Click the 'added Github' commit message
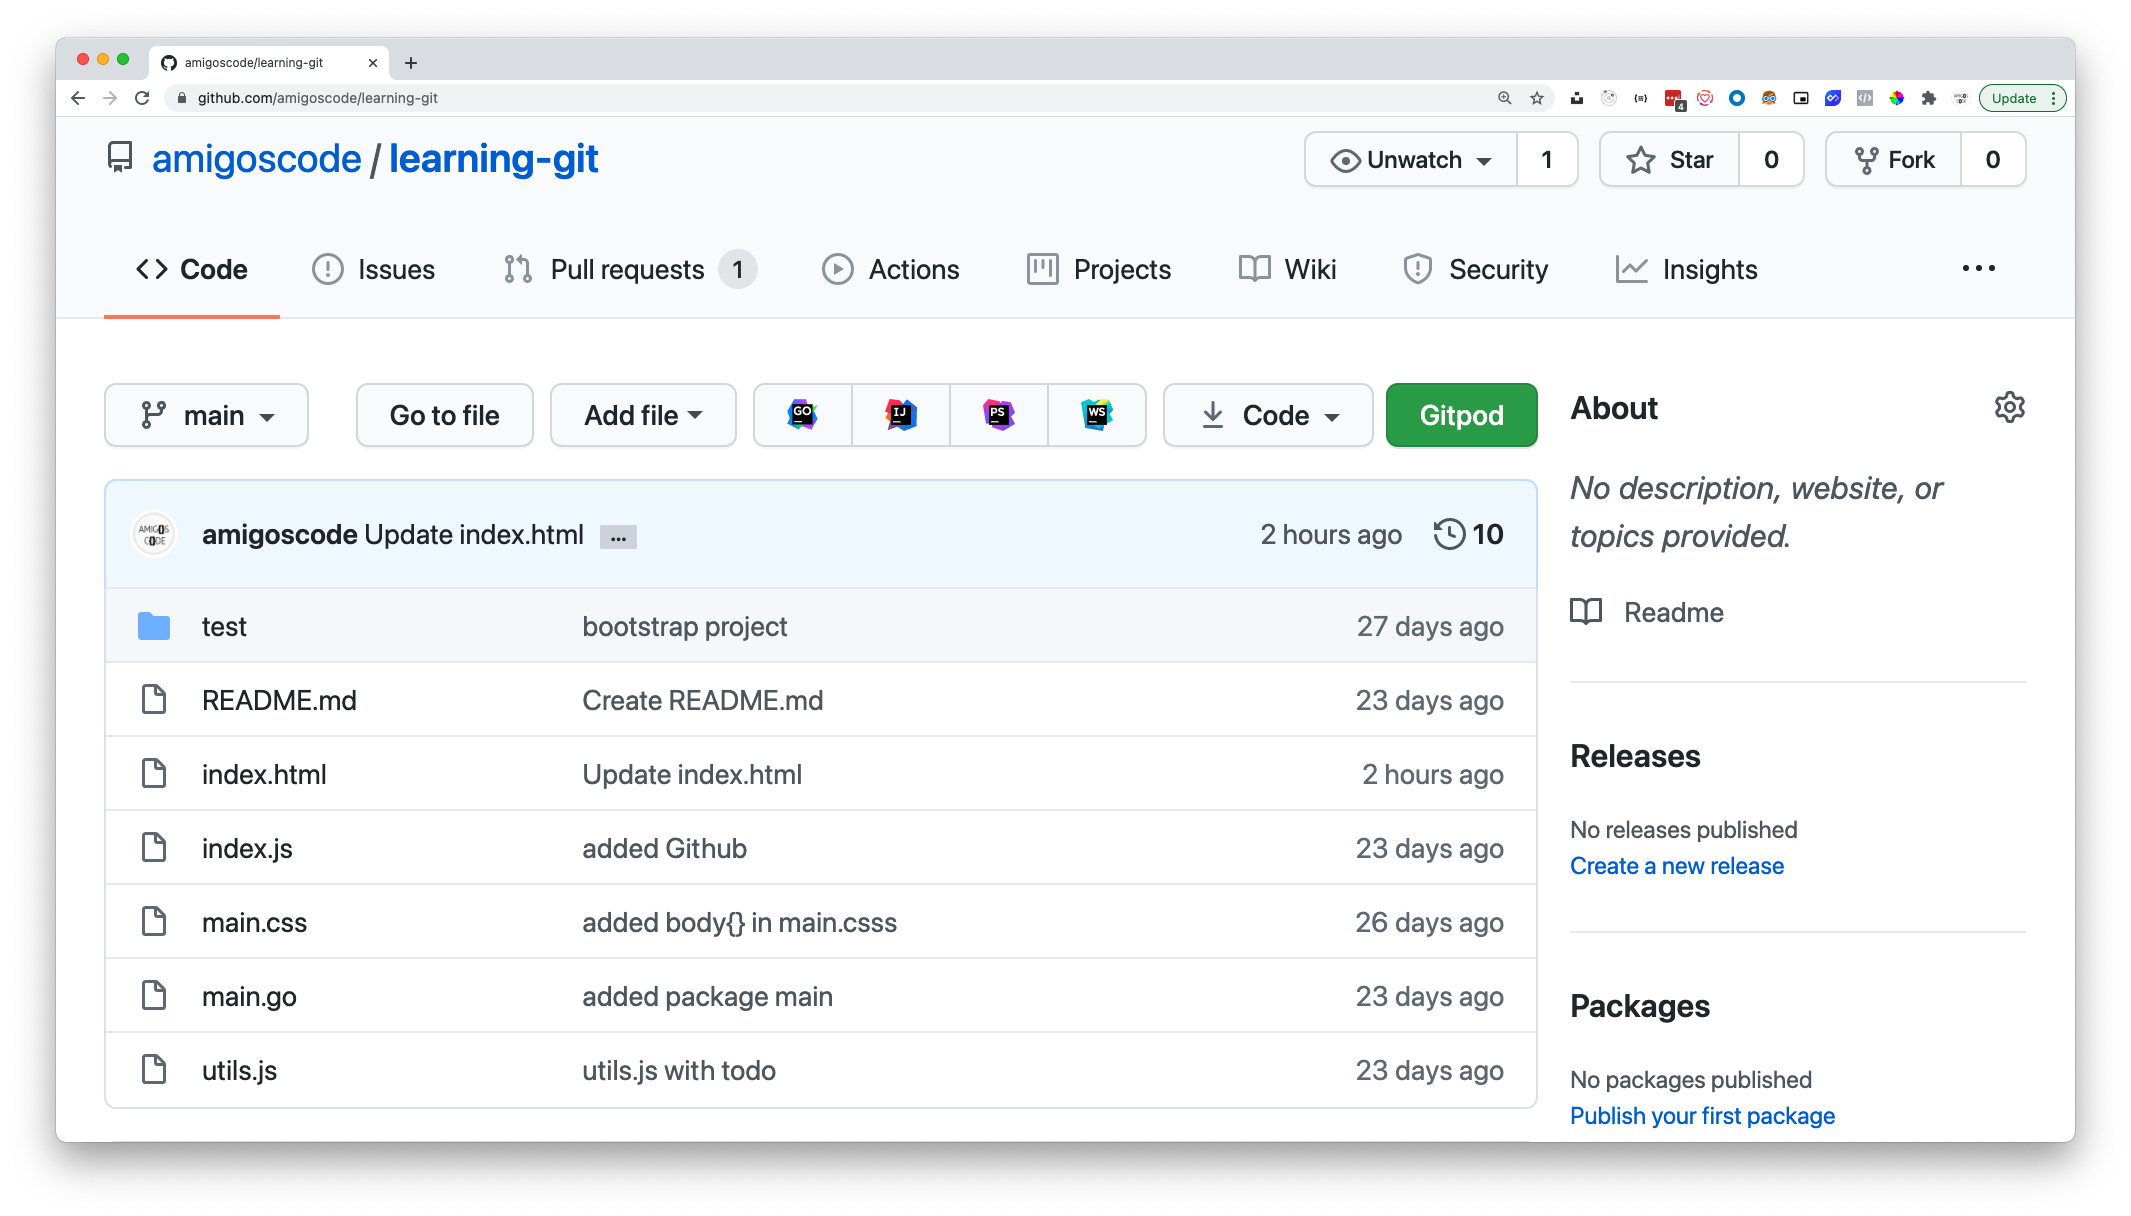 pos(664,848)
